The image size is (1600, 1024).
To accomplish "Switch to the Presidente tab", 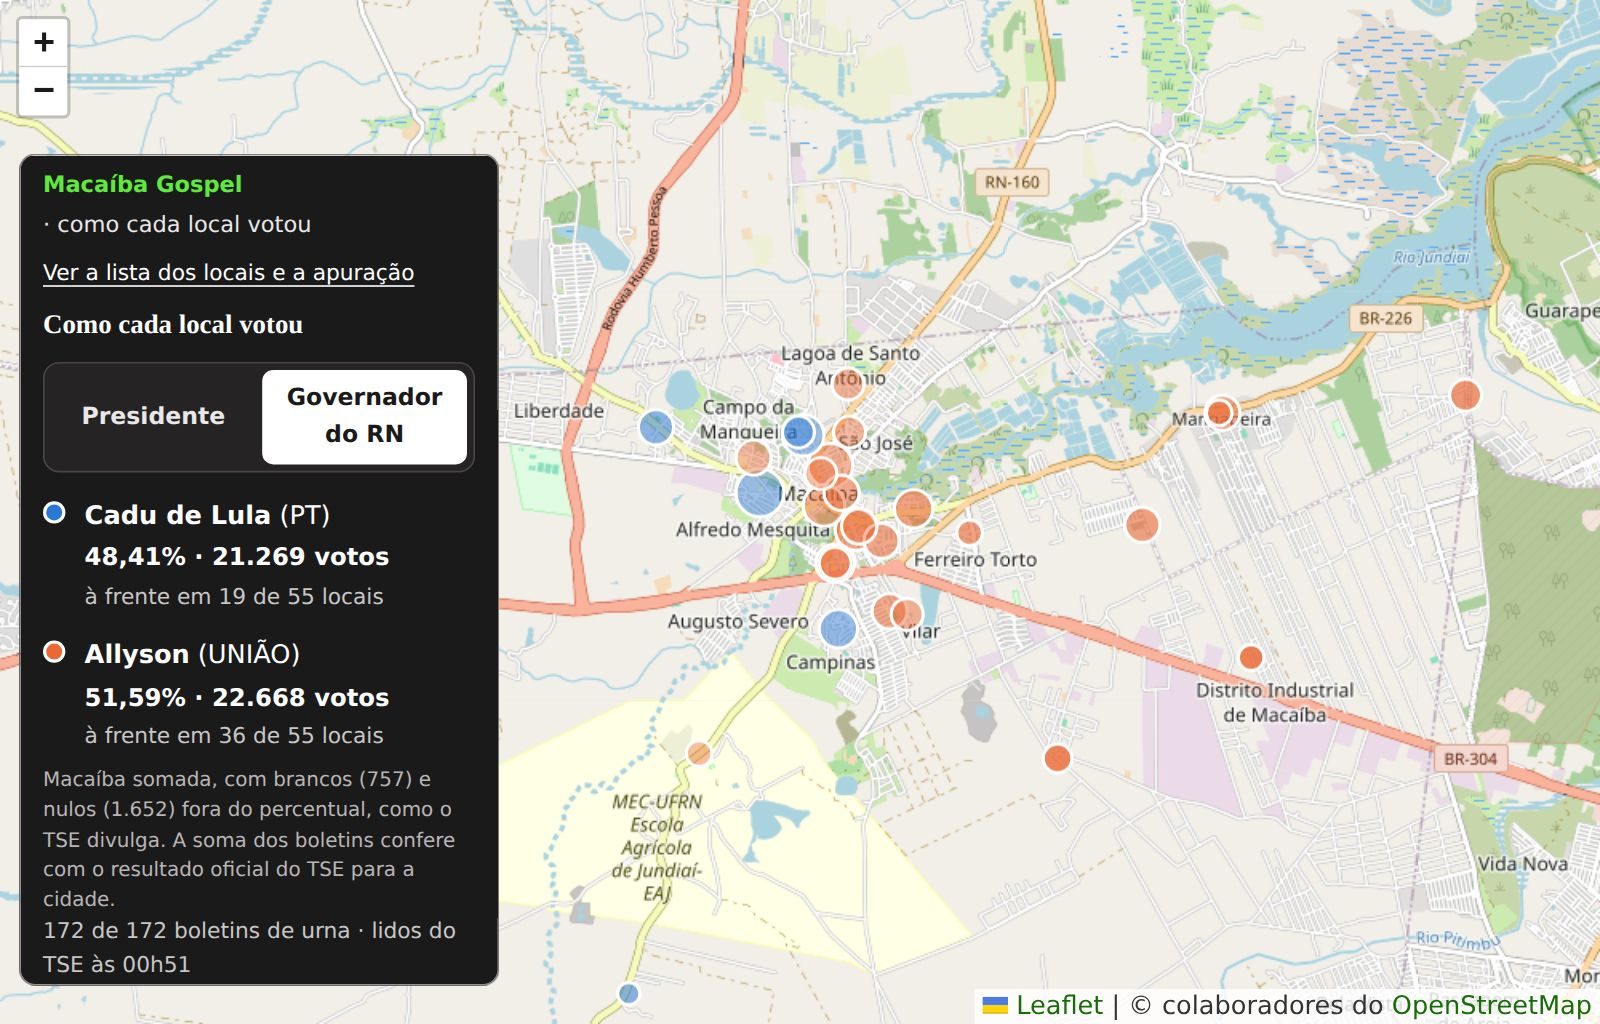I will [x=153, y=416].
